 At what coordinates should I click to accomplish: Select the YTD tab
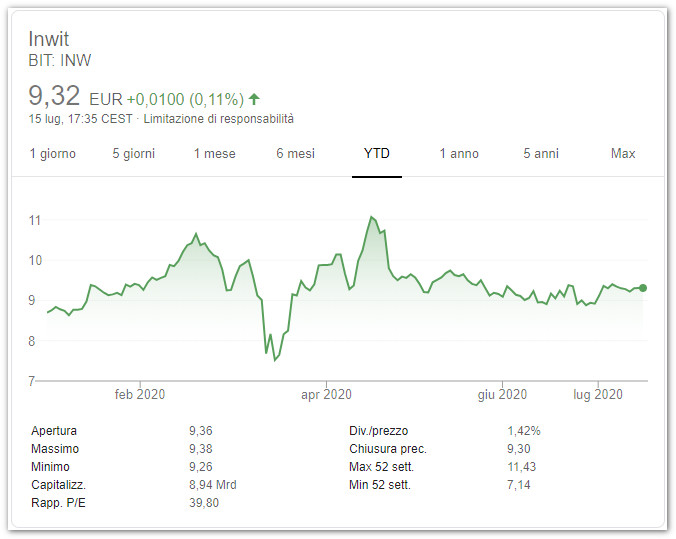click(x=377, y=154)
